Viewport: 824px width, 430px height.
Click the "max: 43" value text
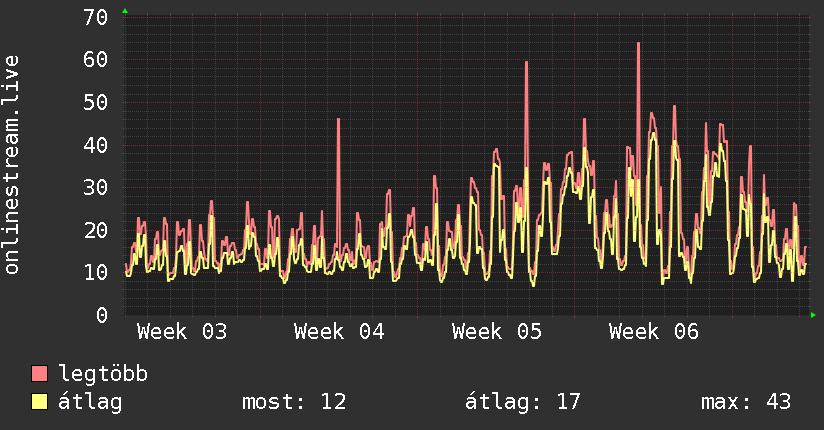746,402
